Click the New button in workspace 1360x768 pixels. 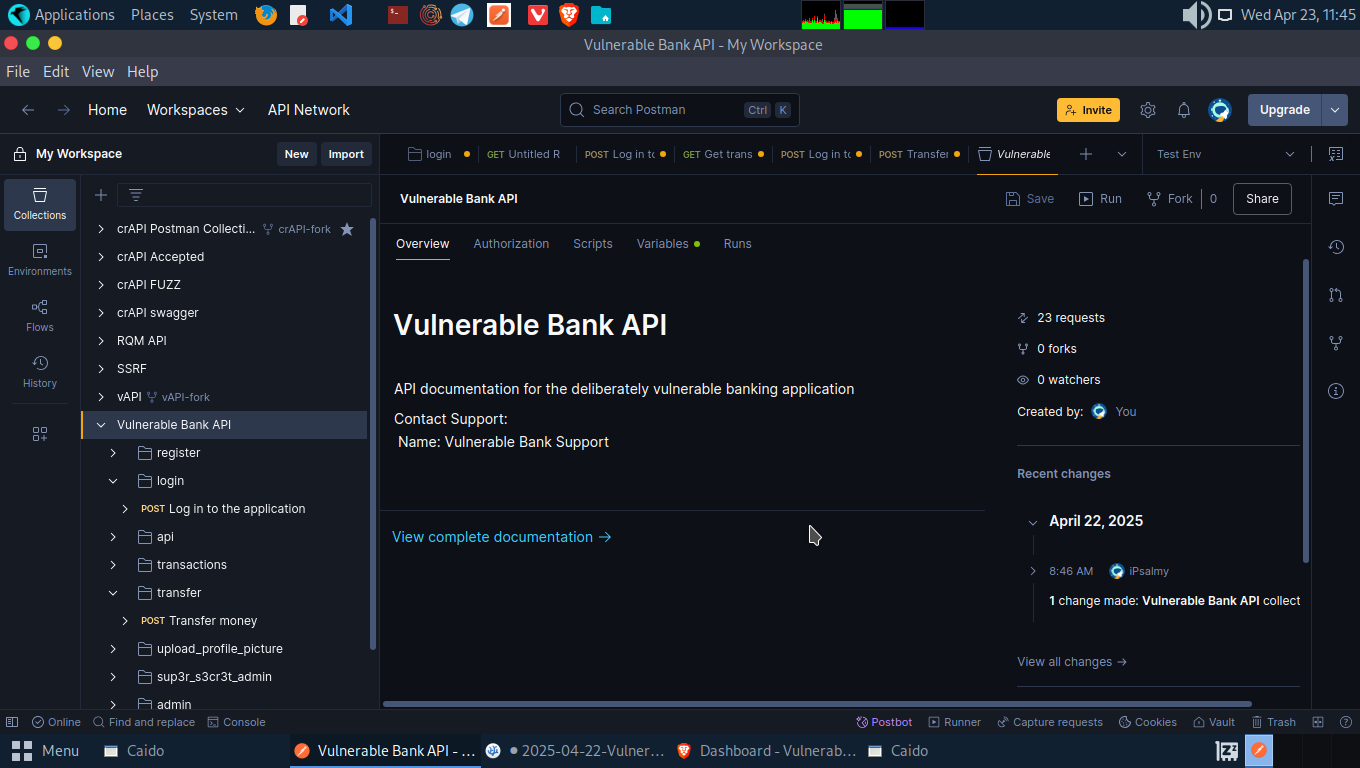(296, 154)
